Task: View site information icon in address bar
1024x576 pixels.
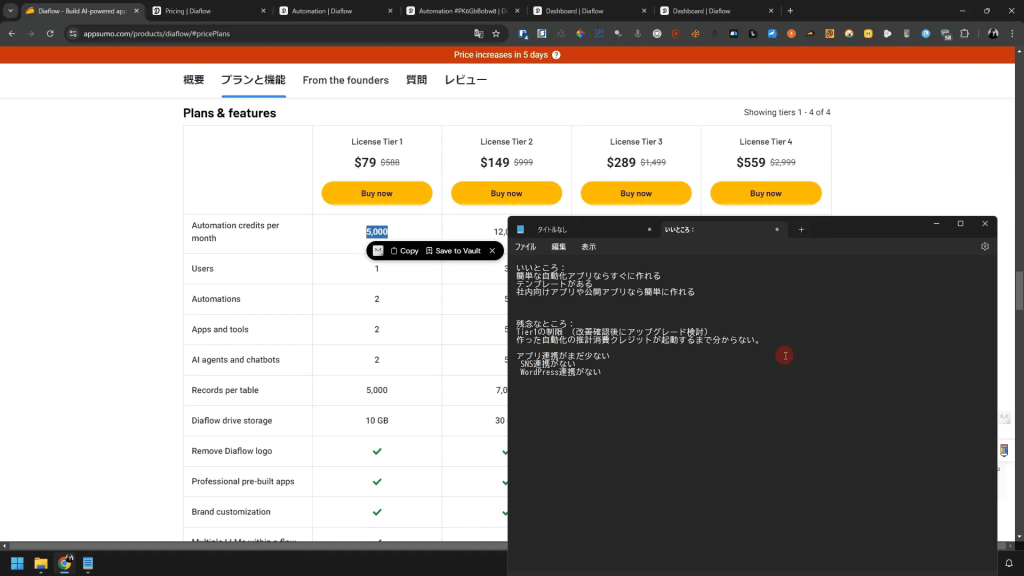Action: coord(72,33)
